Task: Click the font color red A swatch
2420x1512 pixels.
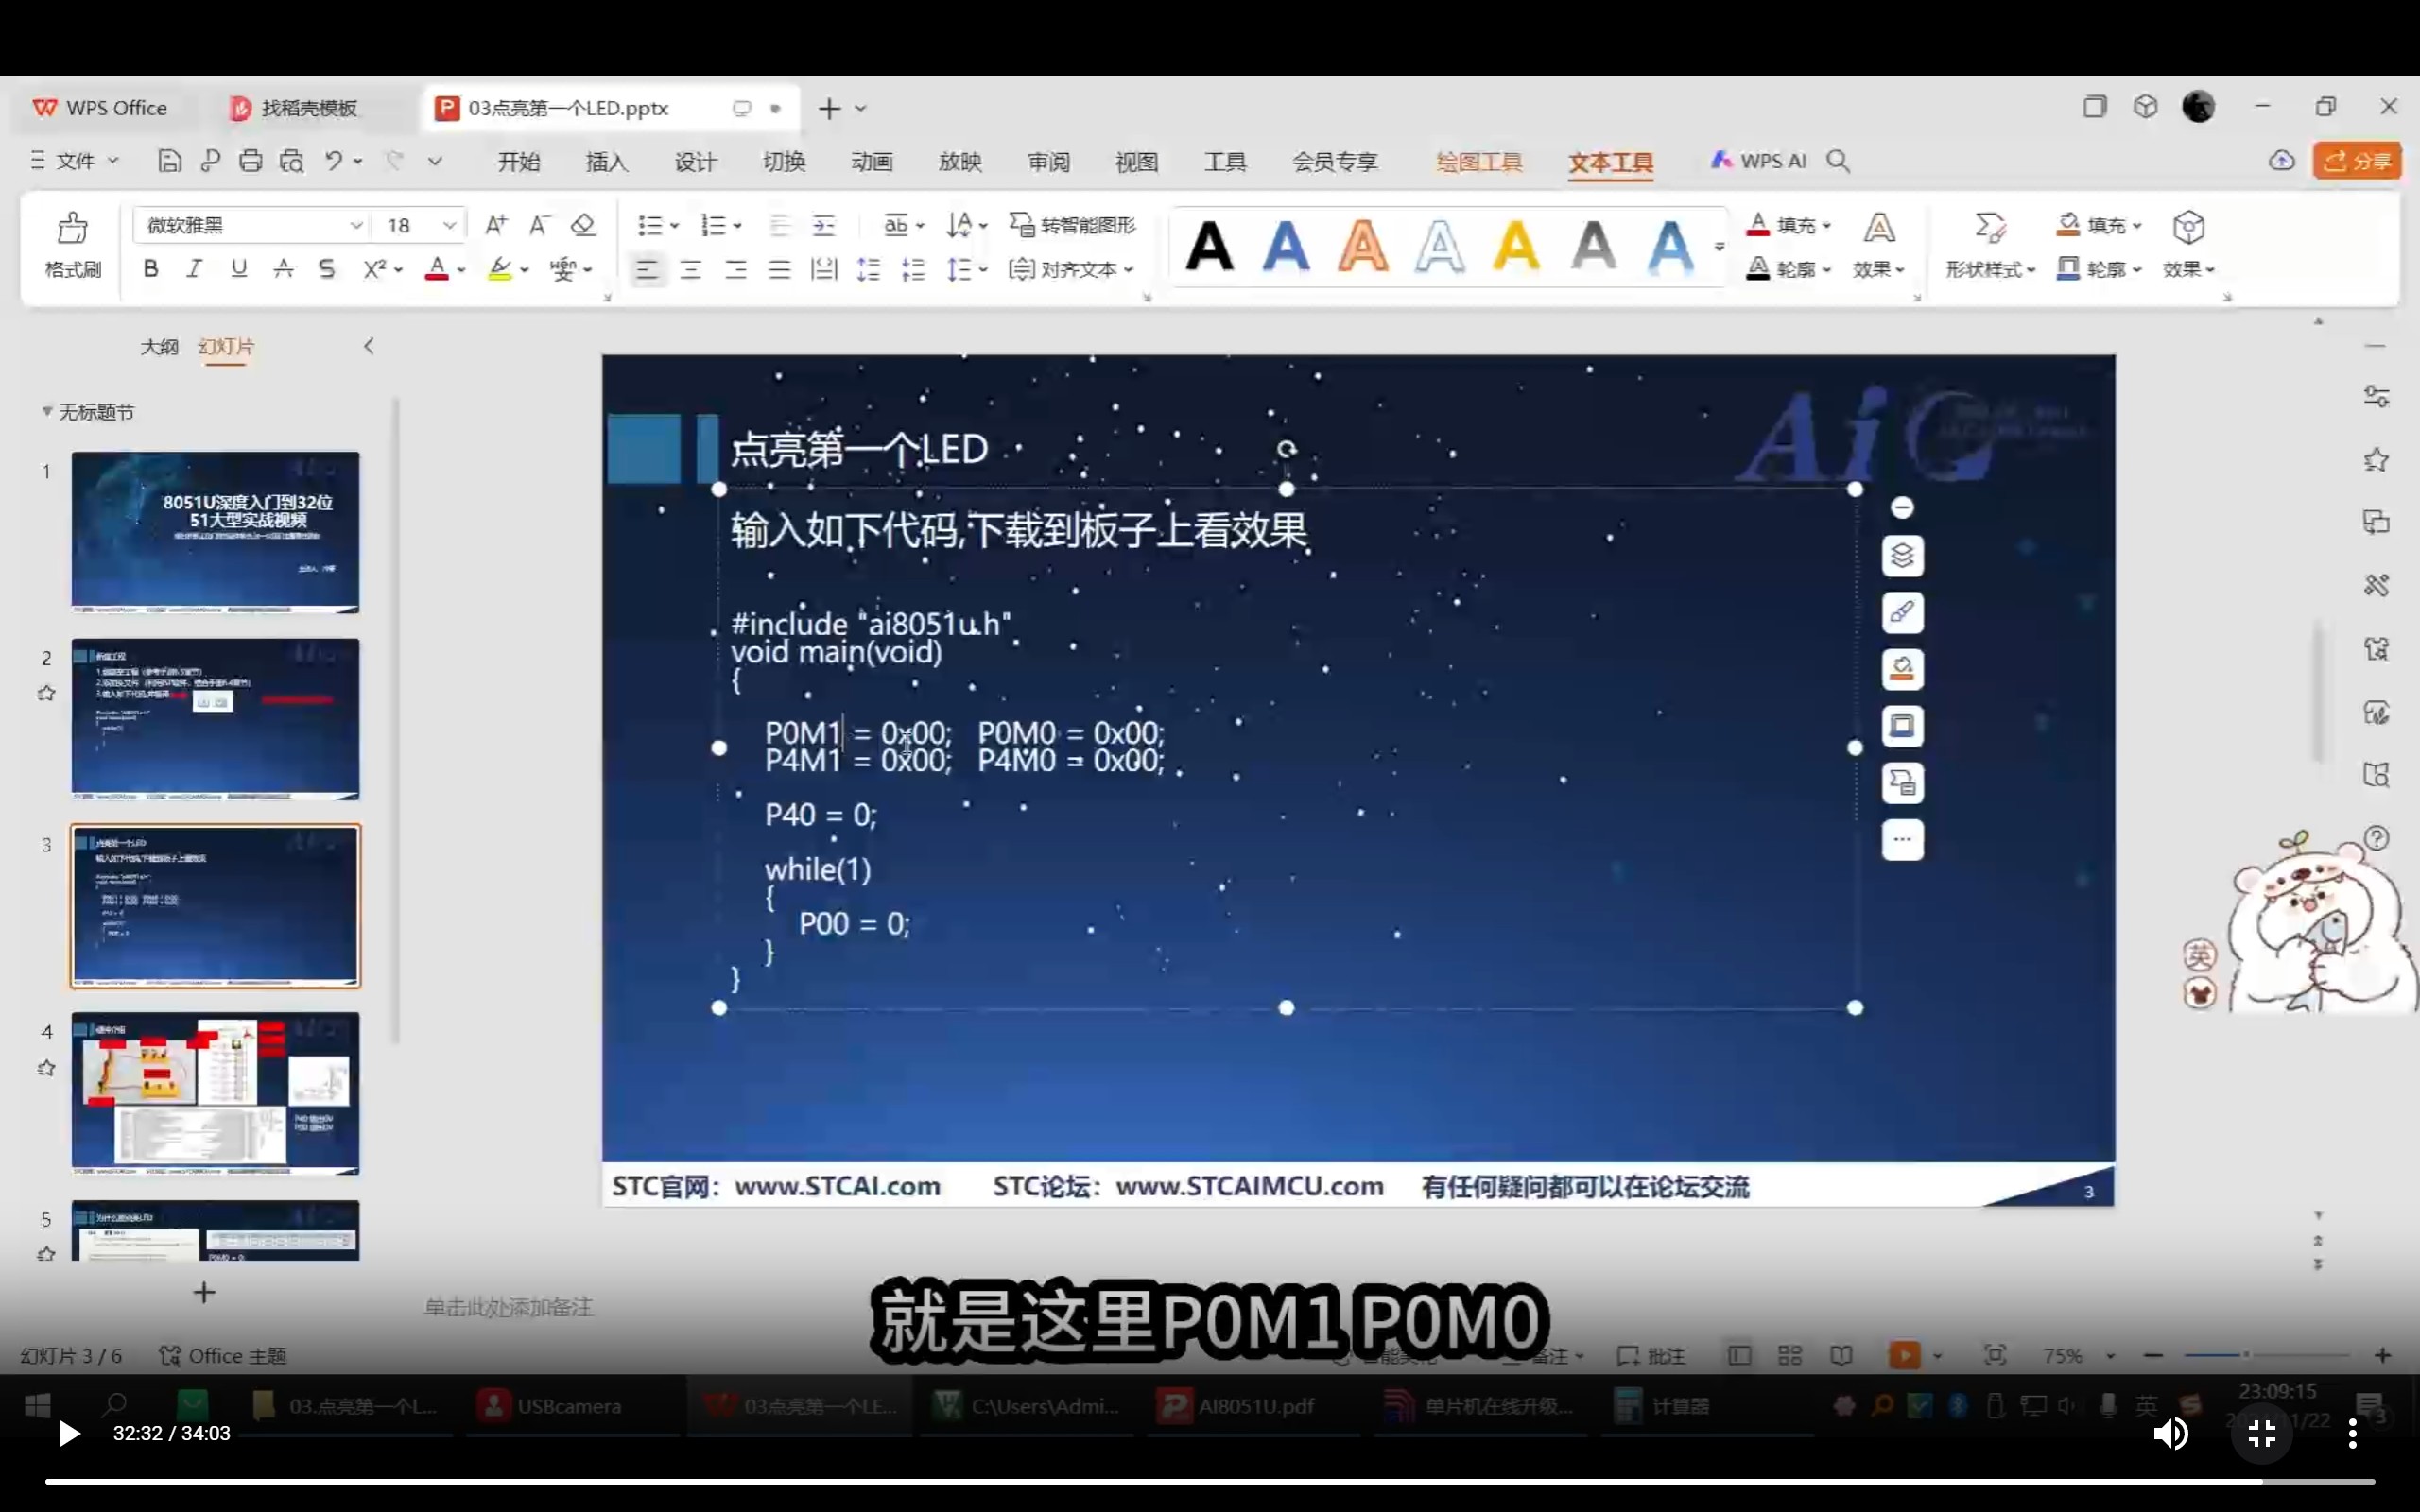Action: click(x=436, y=269)
